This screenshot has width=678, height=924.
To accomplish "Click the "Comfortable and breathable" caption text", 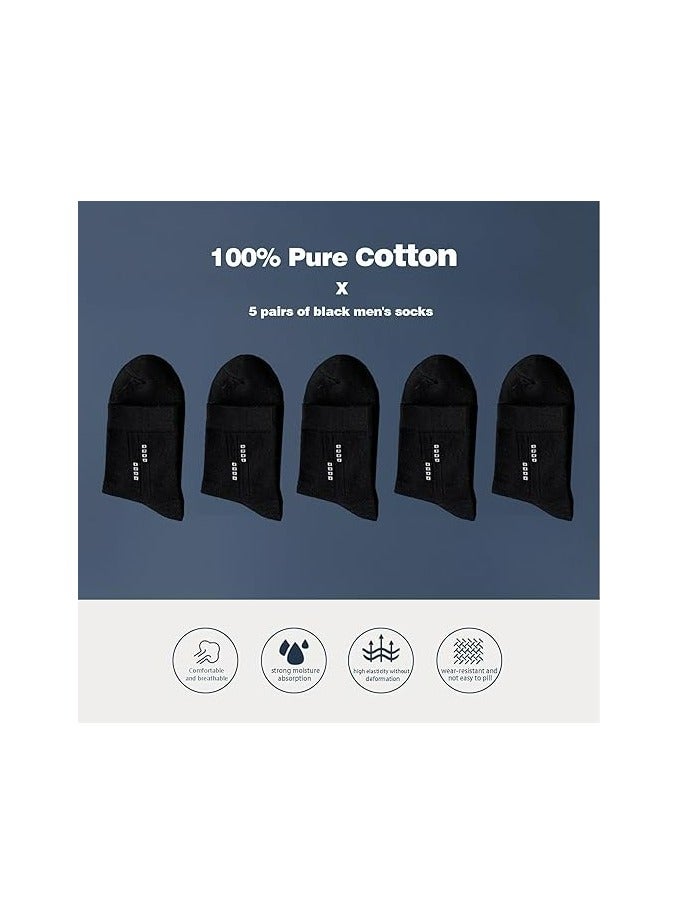I will [x=206, y=674].
